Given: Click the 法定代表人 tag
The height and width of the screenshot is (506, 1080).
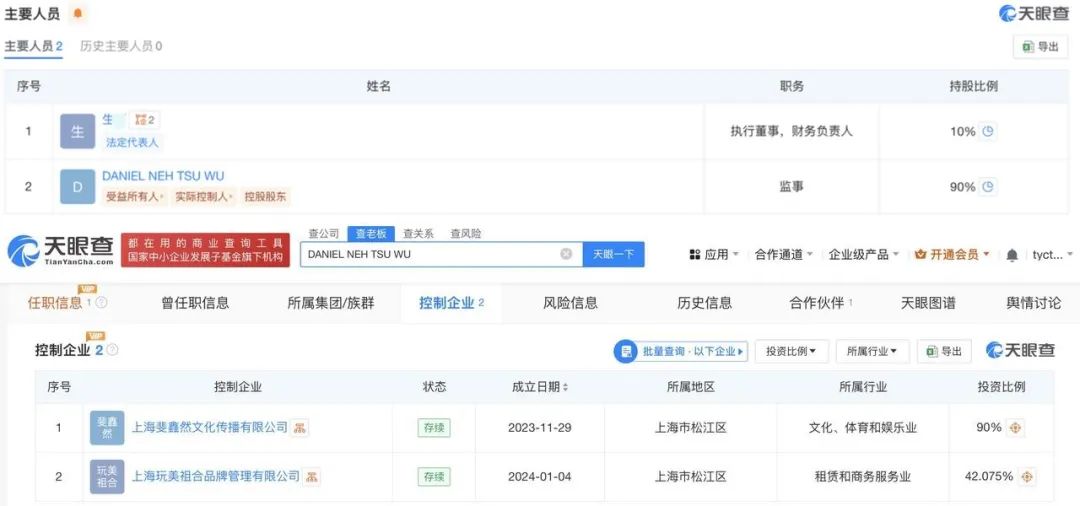Looking at the screenshot, I should pyautogui.click(x=132, y=143).
